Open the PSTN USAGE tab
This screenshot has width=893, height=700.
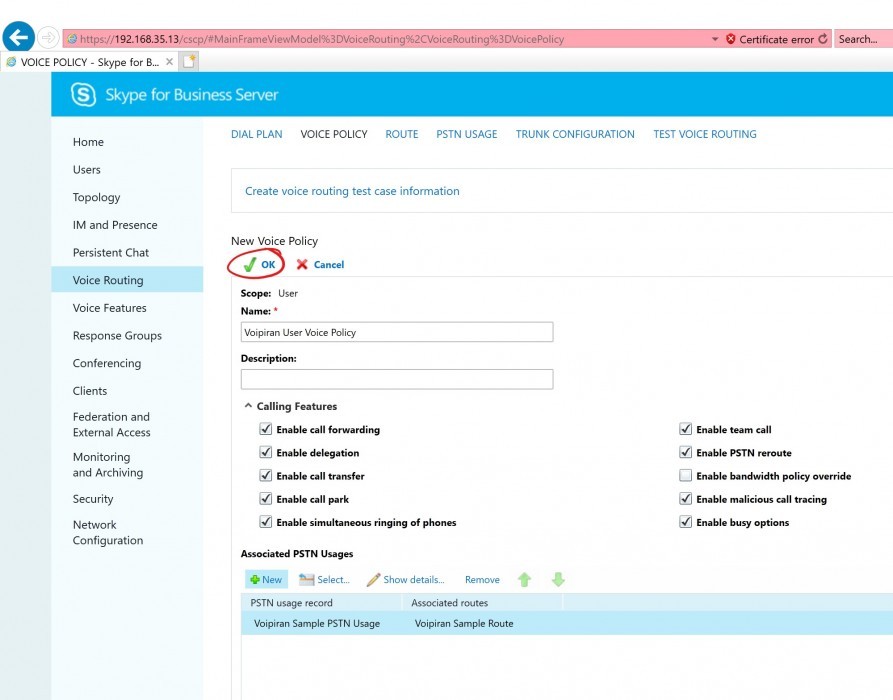point(466,134)
